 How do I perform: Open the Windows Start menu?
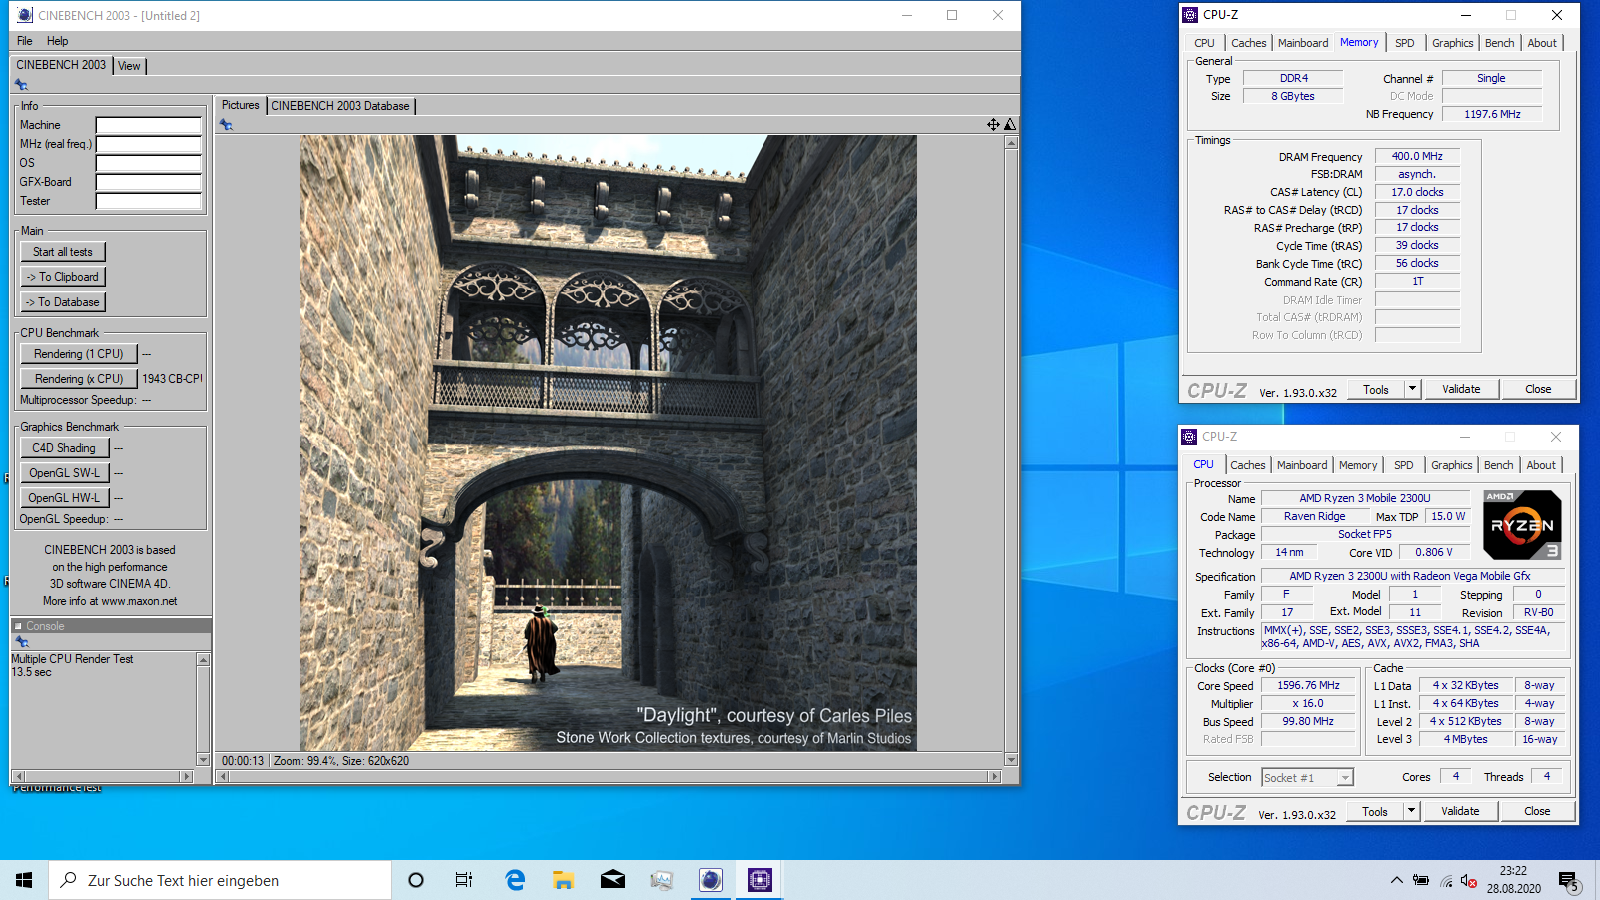click(24, 880)
